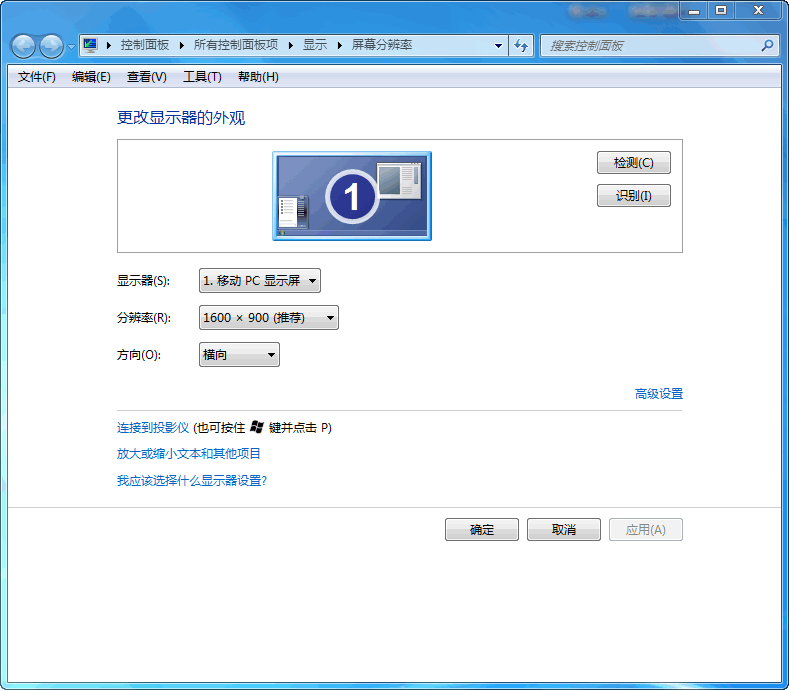Image resolution: width=789 pixels, height=690 pixels.
Task: Click the Back navigation arrow button
Action: (x=23, y=46)
